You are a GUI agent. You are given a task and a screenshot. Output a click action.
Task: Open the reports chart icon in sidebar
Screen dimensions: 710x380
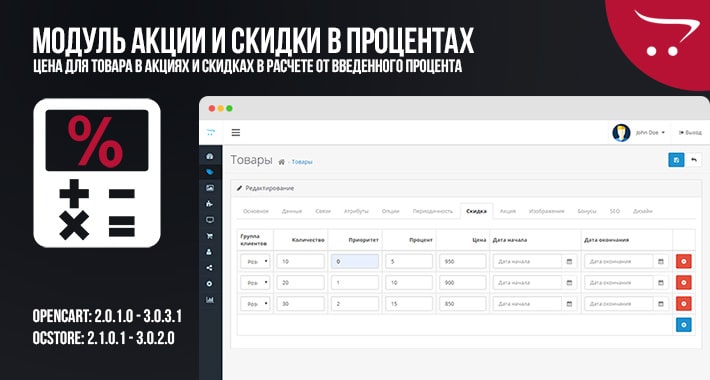click(x=210, y=300)
